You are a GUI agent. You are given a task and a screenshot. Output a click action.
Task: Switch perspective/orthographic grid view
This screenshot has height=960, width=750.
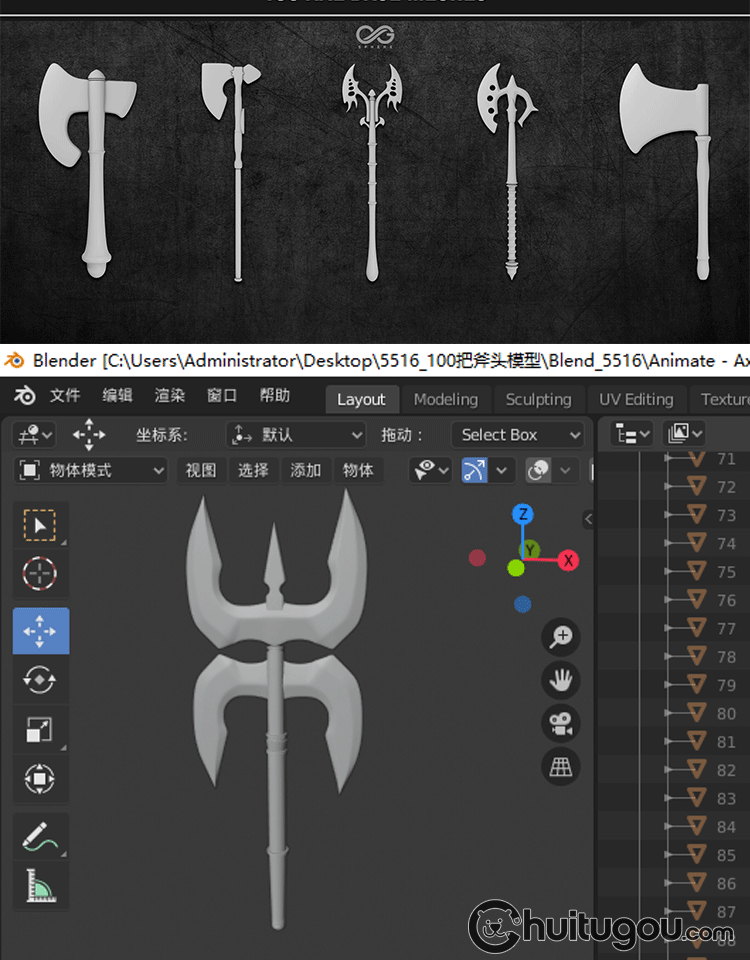coord(561,767)
